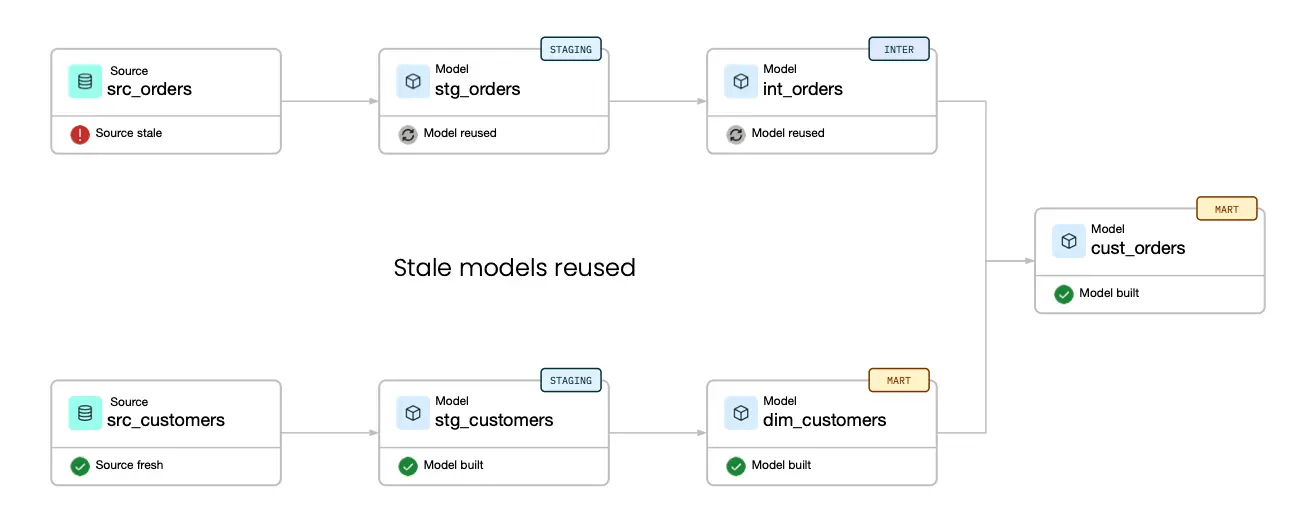
Task: Click the dim_customers model cube icon
Action: coord(741,412)
